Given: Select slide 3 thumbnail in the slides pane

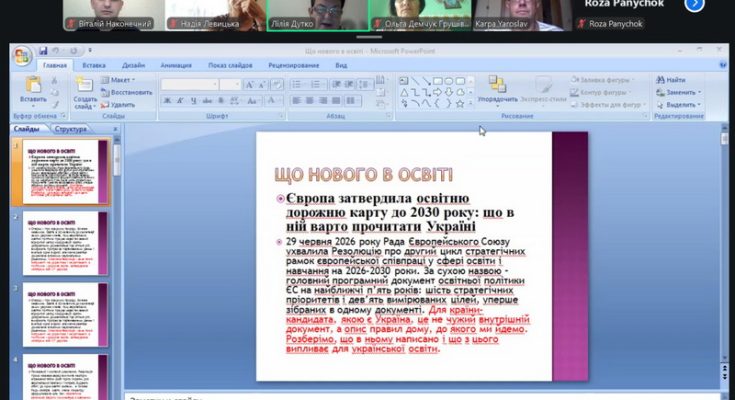Looking at the screenshot, I should pos(65,315).
